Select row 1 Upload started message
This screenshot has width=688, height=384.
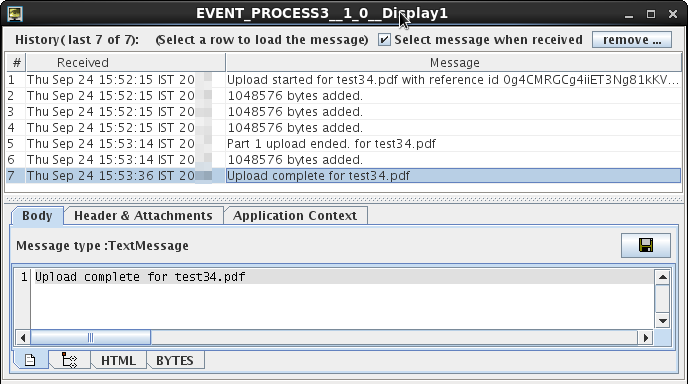point(344,80)
